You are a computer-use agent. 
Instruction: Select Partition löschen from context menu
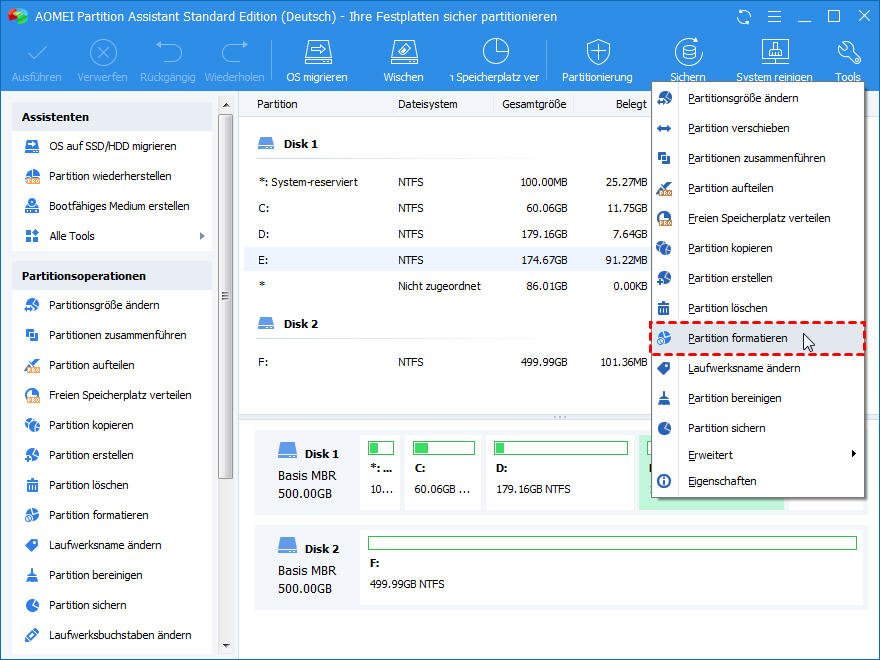[727, 308]
